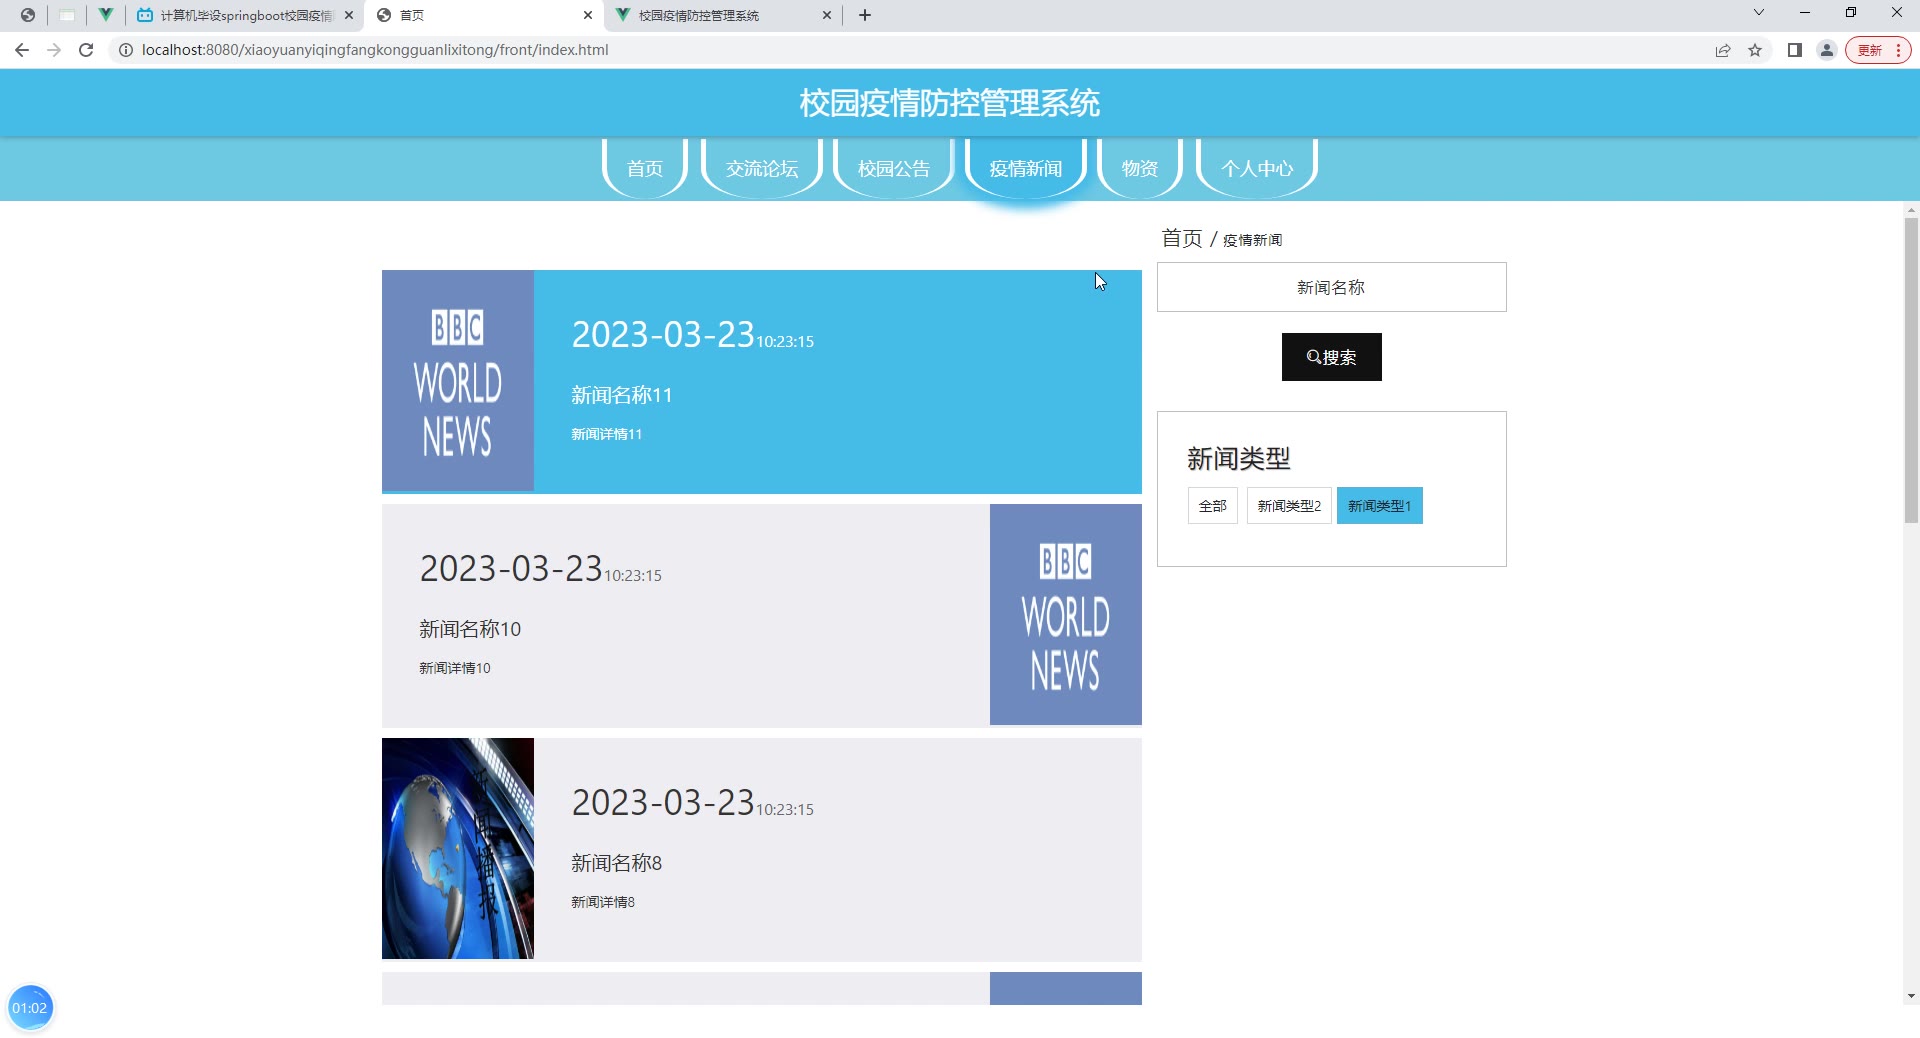This screenshot has height=1038, width=1920.
Task: Open 物资 navigation item
Action: tap(1140, 168)
